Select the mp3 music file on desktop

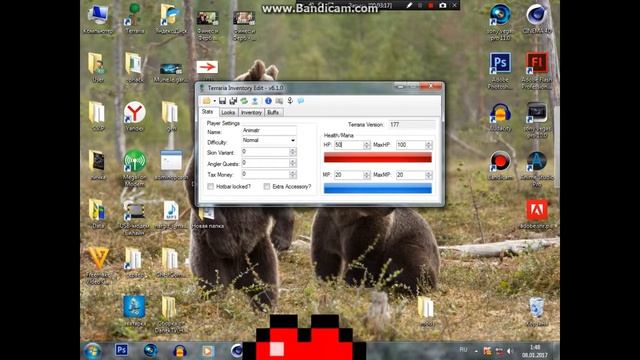click(x=171, y=214)
